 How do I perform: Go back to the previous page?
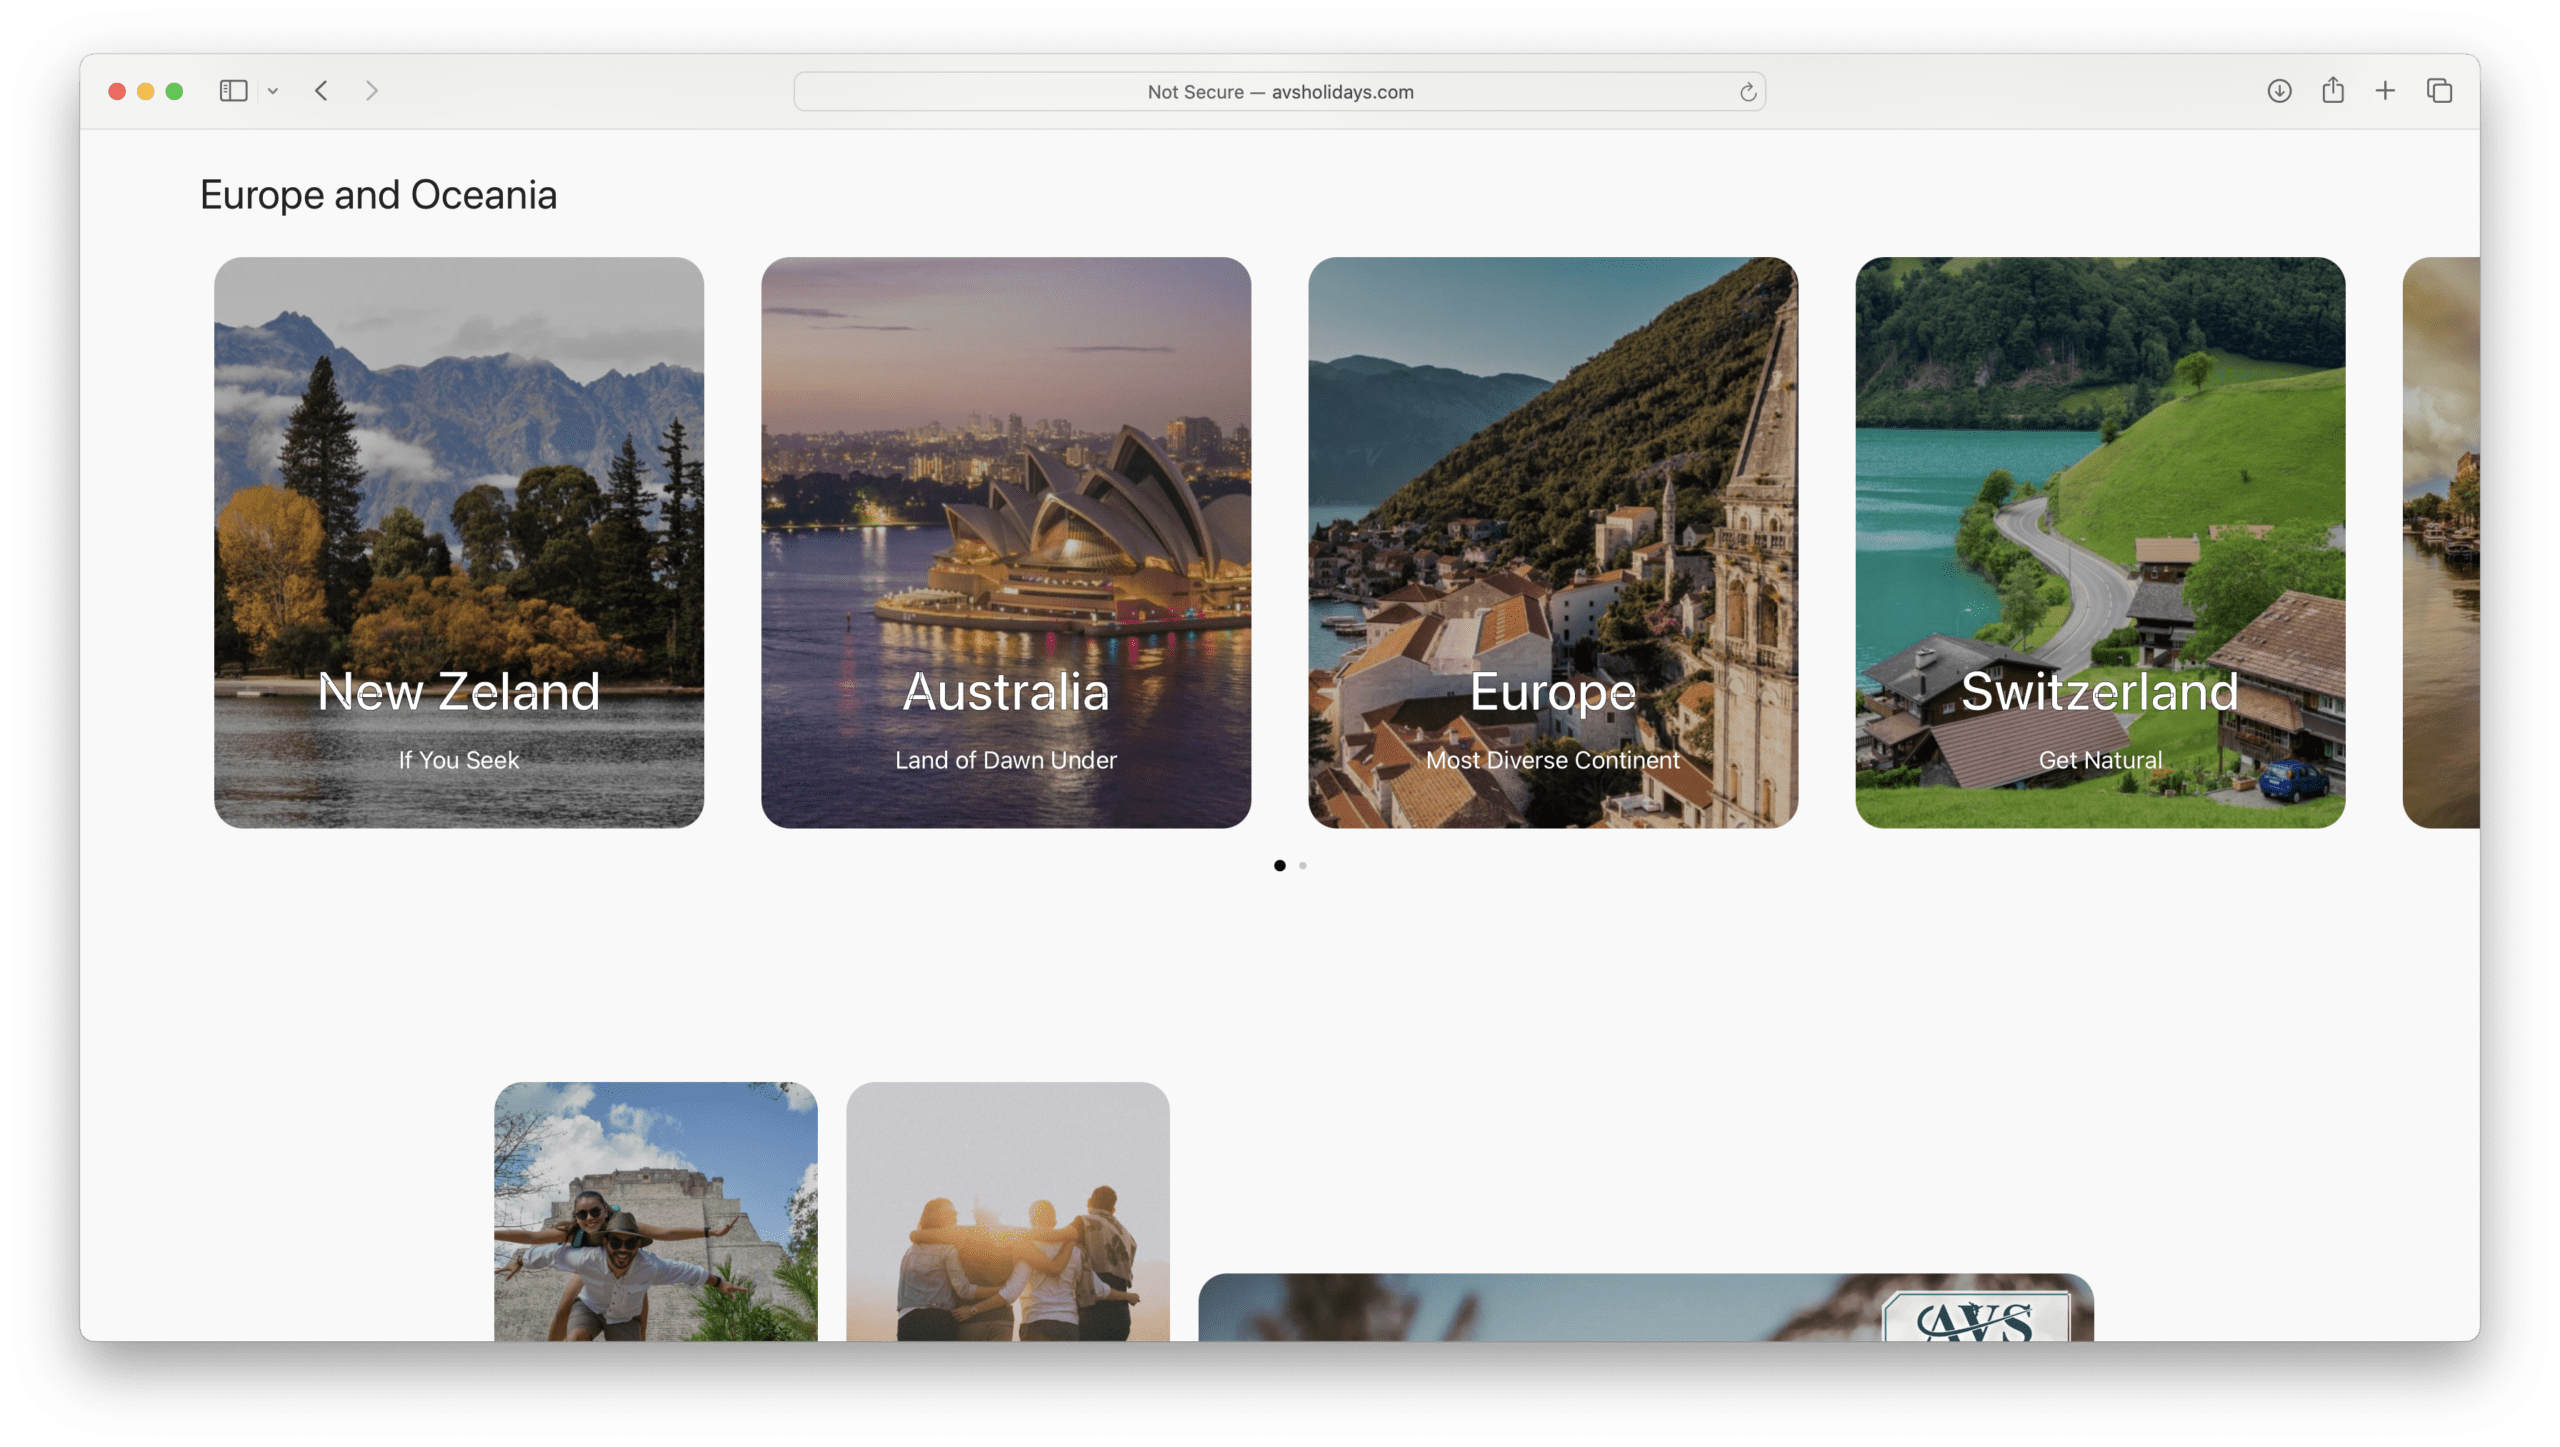321,91
